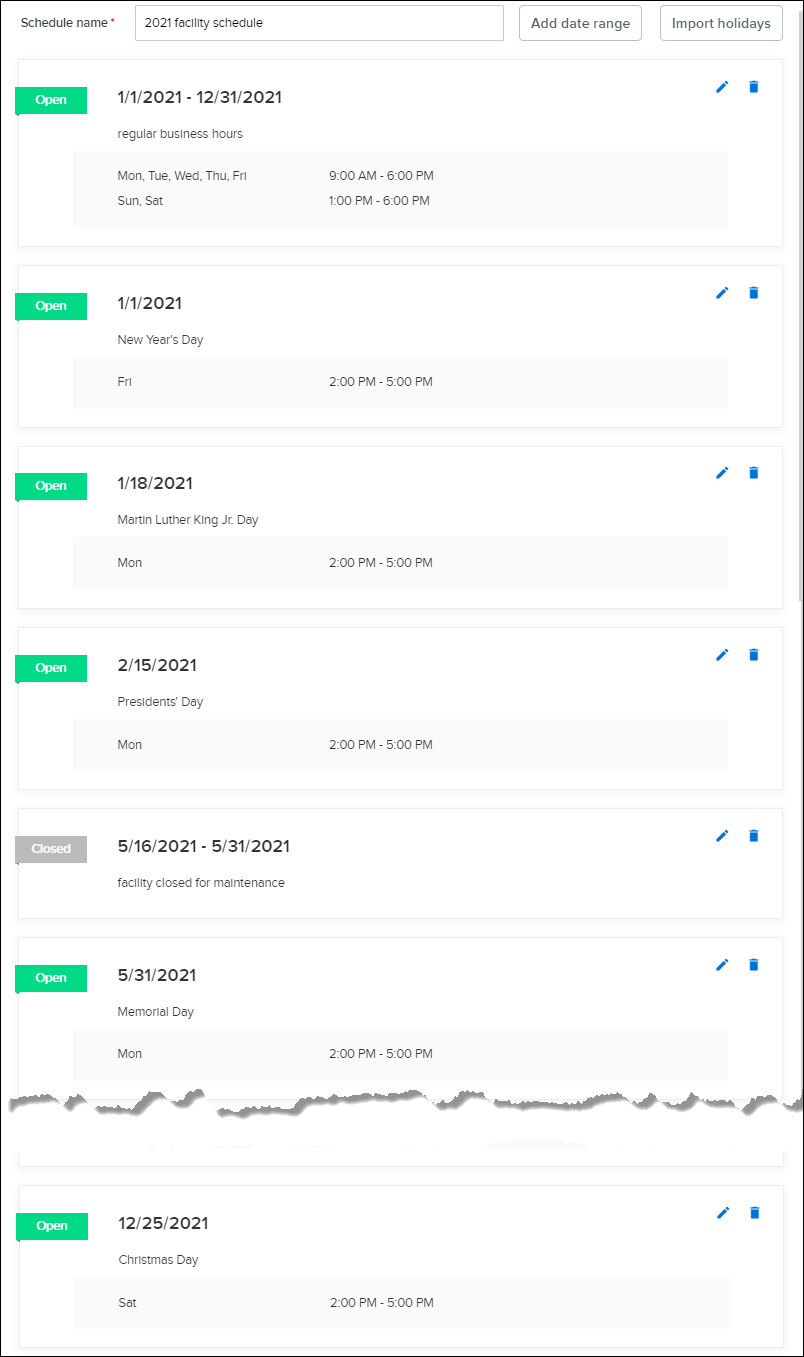Image resolution: width=804 pixels, height=1357 pixels.
Task: Edit the Christmas Day entry
Action: 724,1213
